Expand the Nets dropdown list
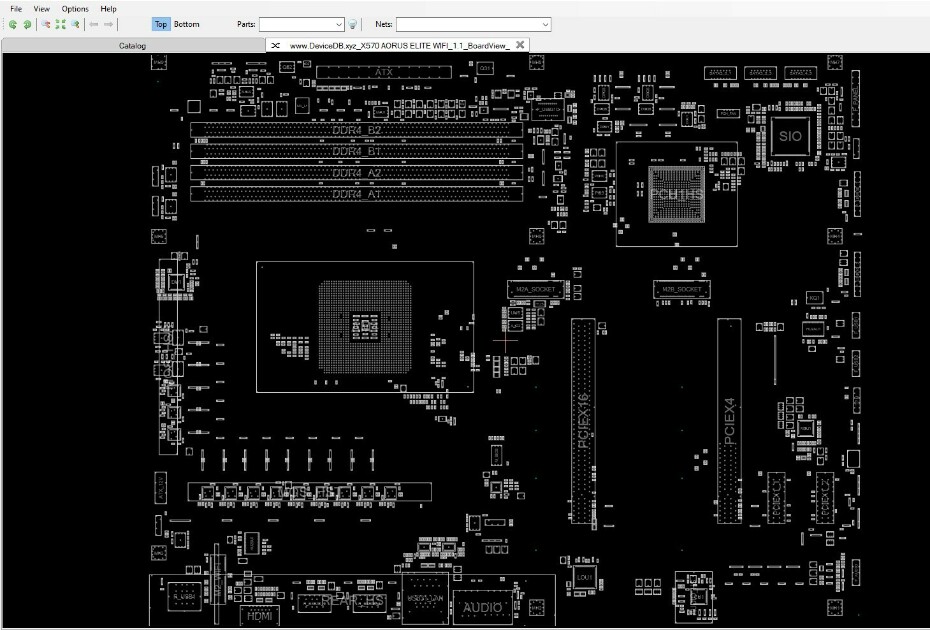Screen dimensions: 930x630 click(x=545, y=24)
